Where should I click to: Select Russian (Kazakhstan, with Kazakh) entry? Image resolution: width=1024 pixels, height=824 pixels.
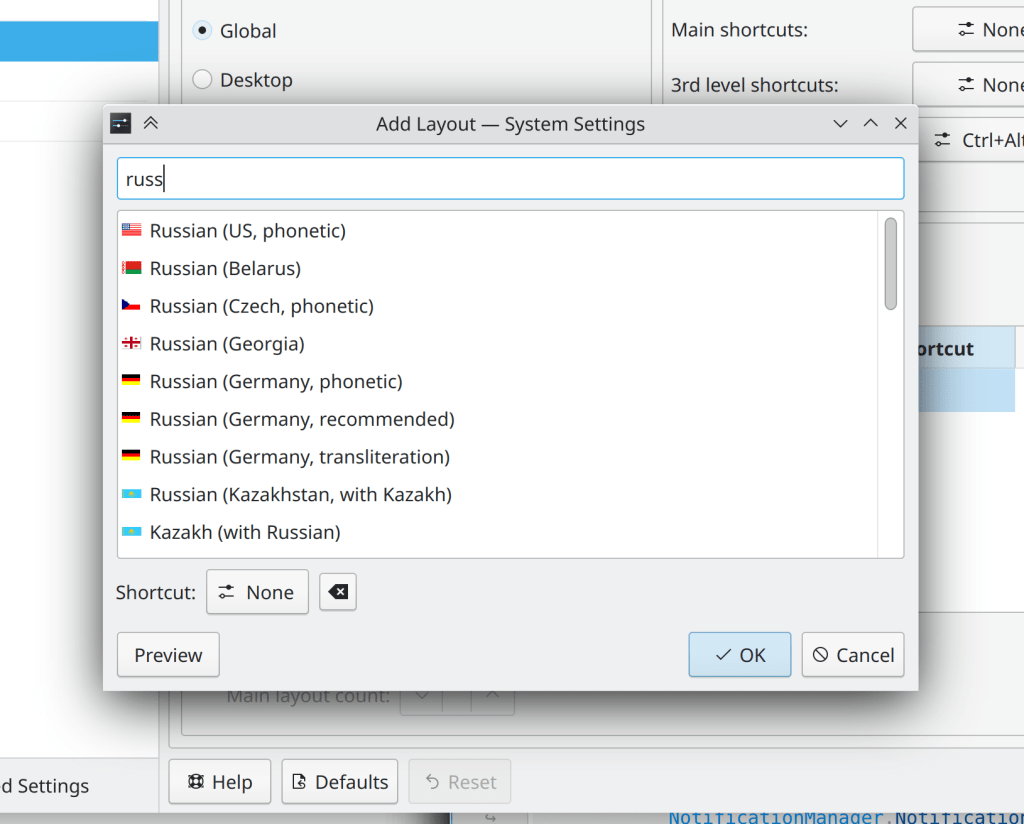click(x=300, y=494)
